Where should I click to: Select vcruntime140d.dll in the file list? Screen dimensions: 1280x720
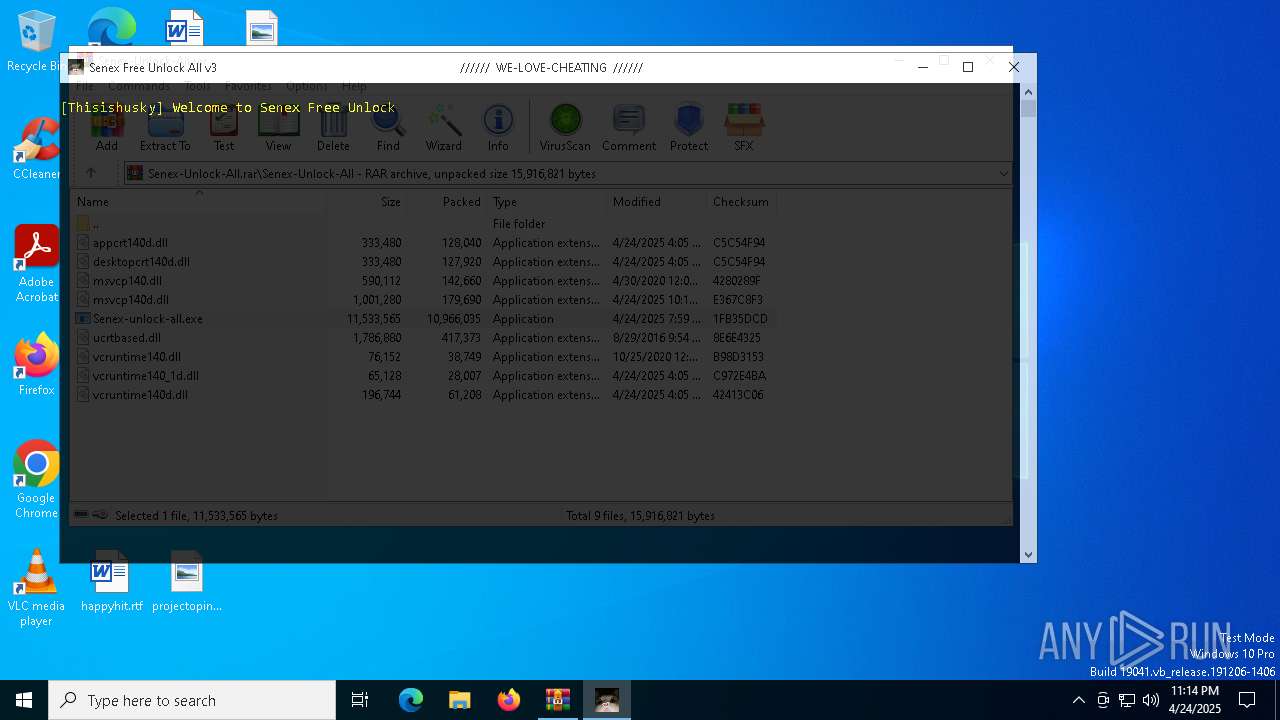click(424, 395)
